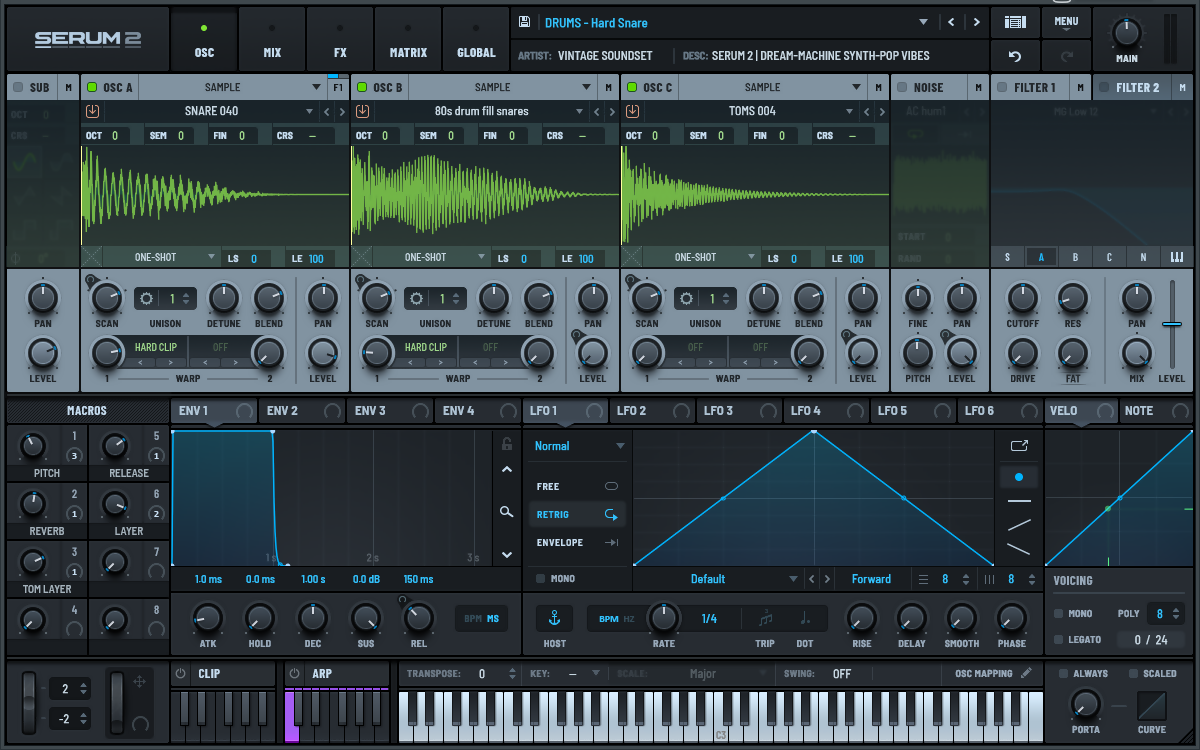1200x750 pixels.
Task: Enable LFO triplet note icon
Action: 765,618
